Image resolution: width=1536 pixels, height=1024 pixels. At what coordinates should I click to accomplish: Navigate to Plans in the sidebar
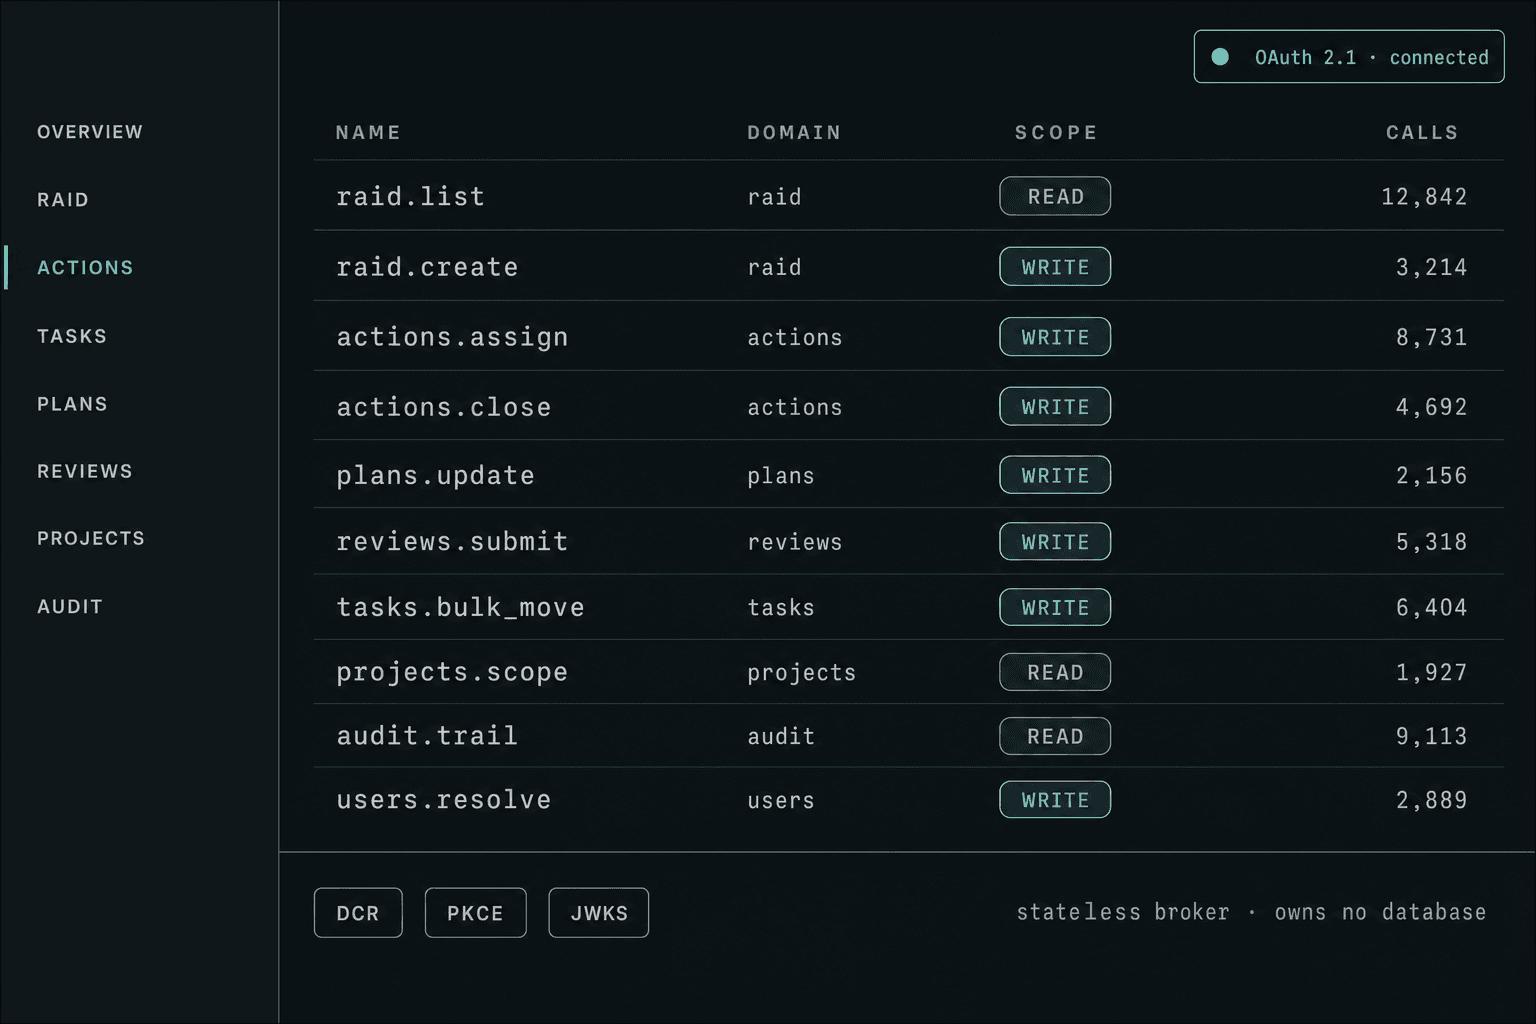(x=72, y=404)
